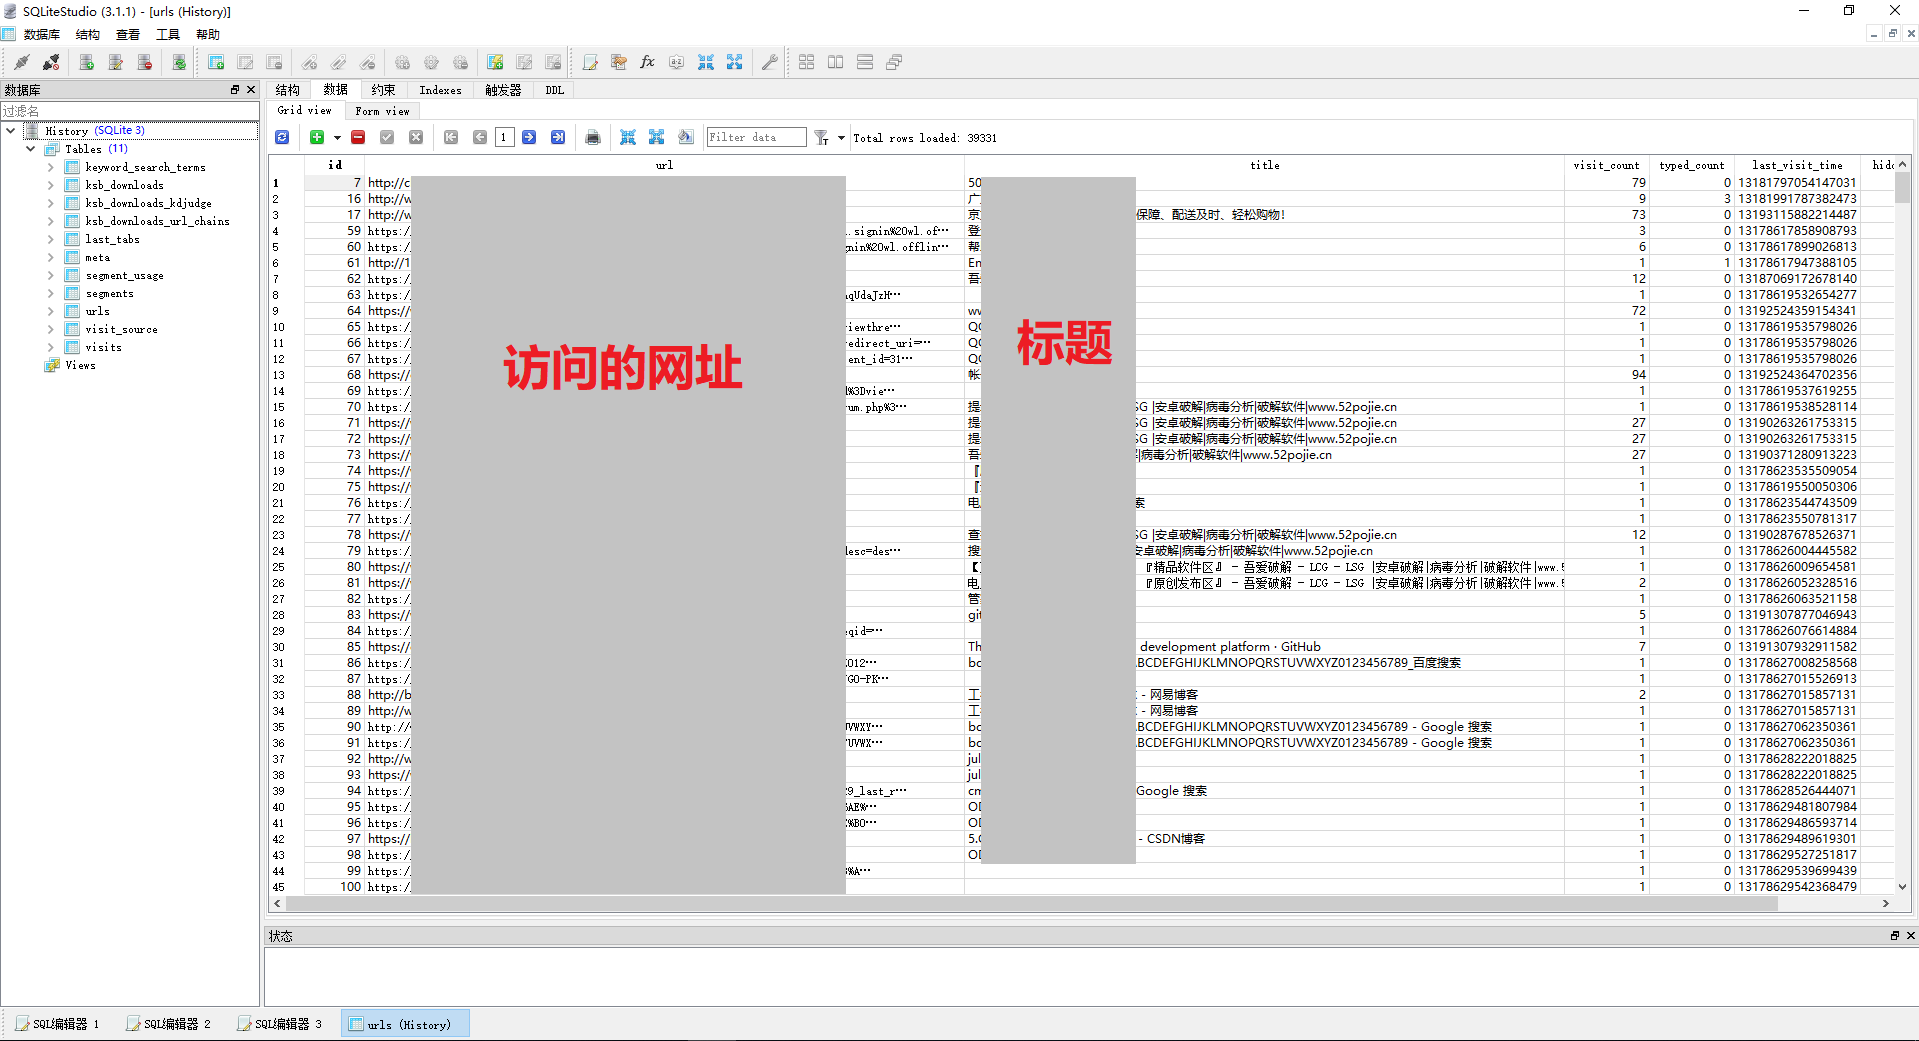Click the vertical scrollbar down arrow

click(x=1902, y=887)
